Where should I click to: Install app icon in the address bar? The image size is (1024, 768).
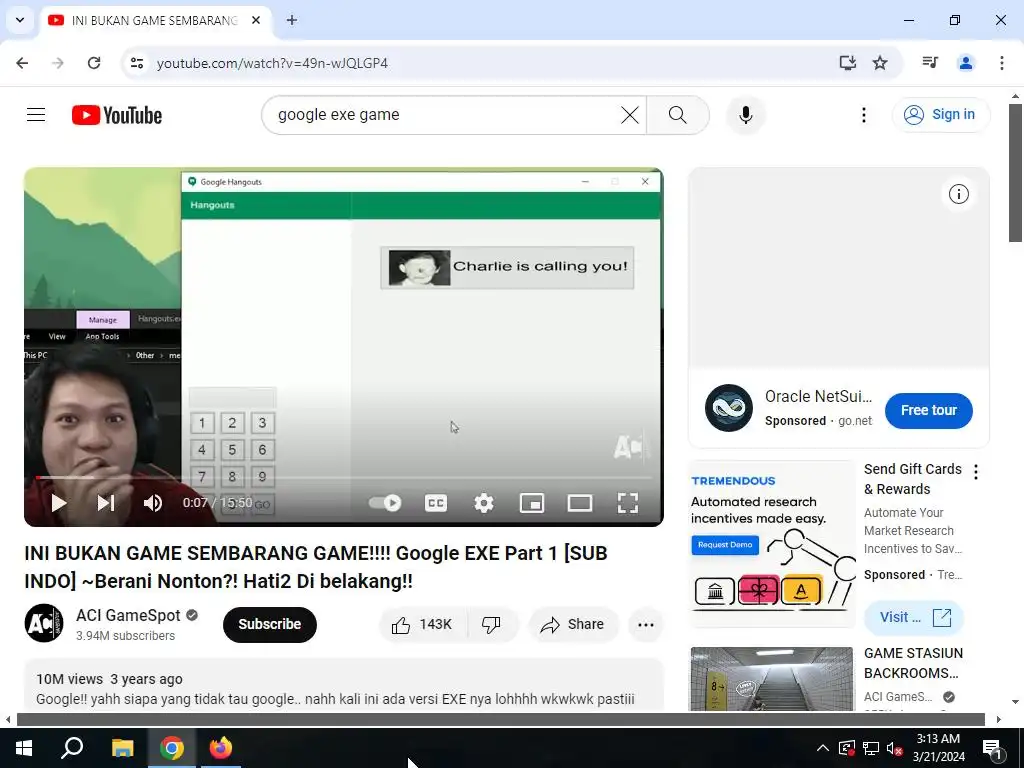point(847,63)
